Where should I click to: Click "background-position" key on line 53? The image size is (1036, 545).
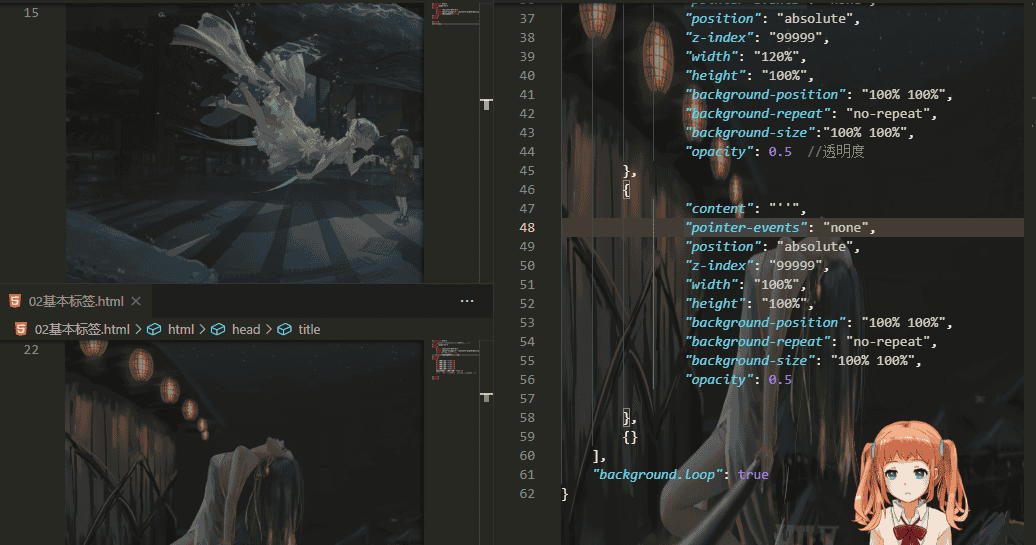tap(765, 322)
